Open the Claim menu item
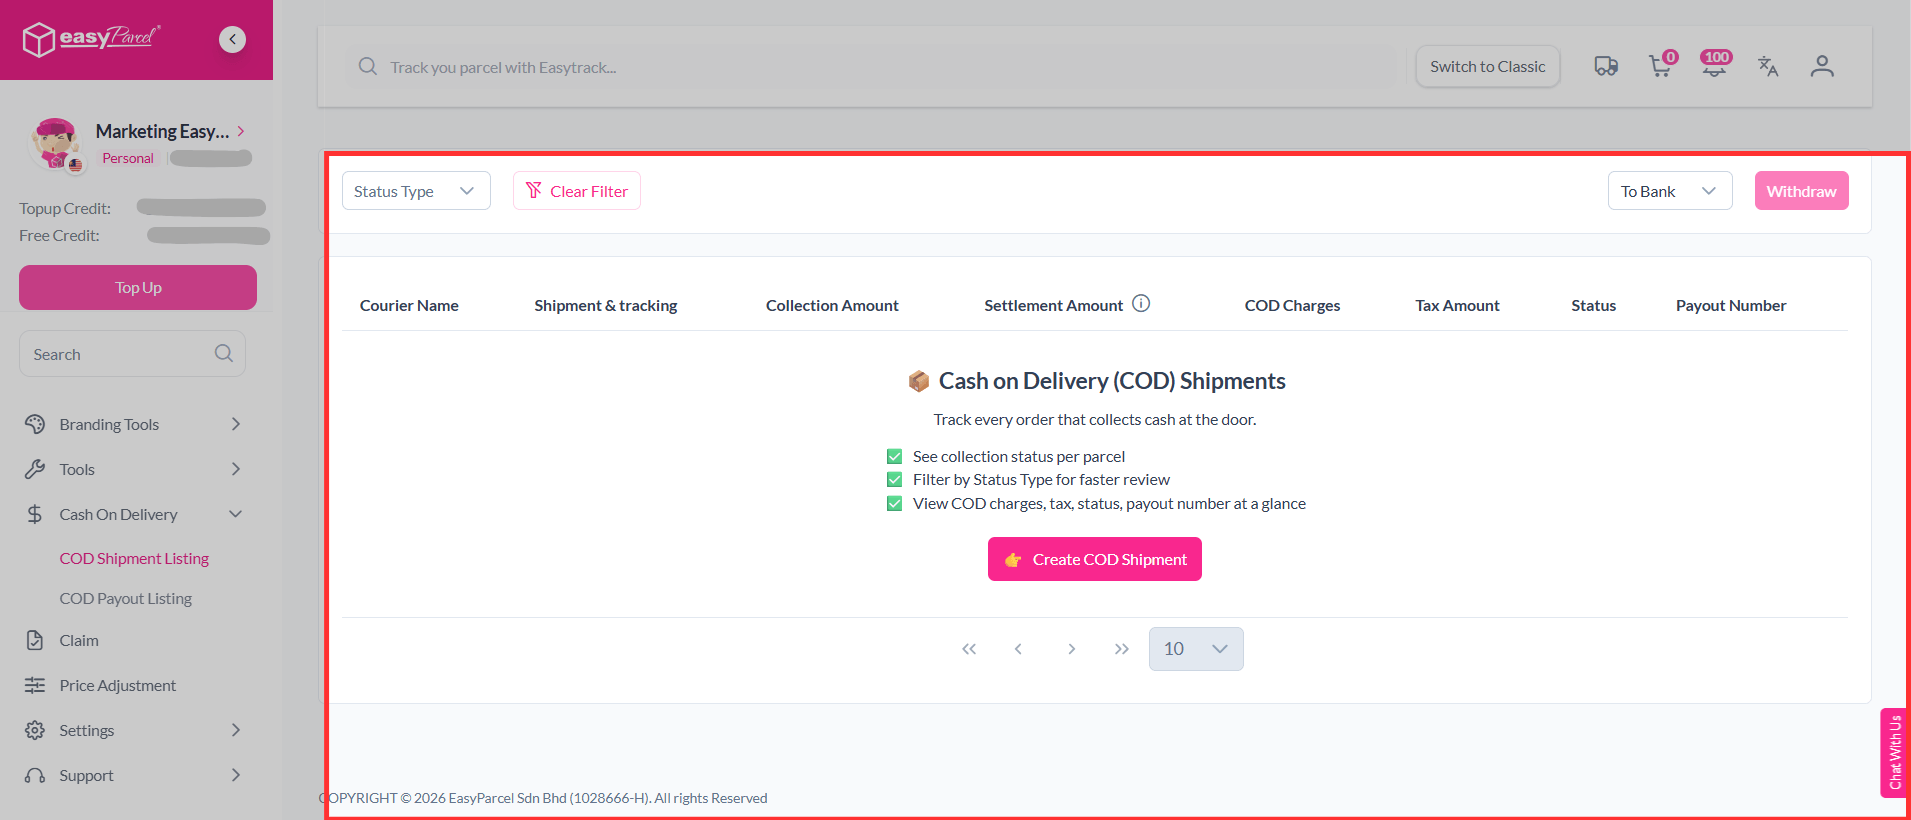 click(x=79, y=641)
